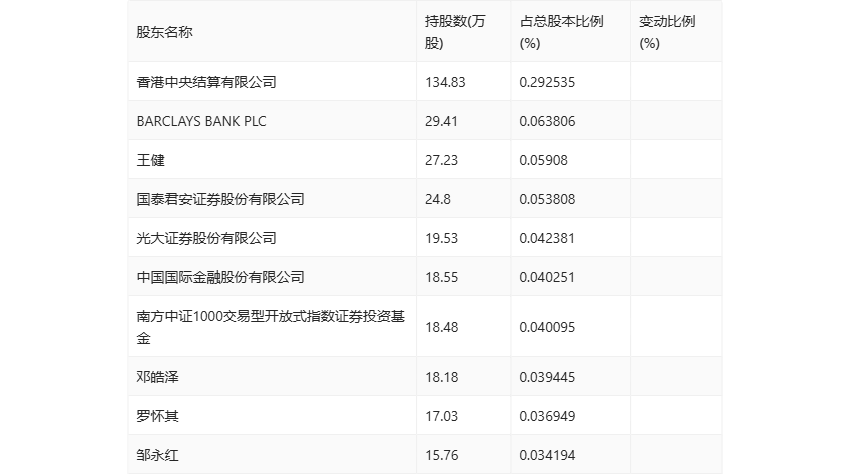The image size is (850, 474).
Task: Select shareholder 国泰君安证券股份有限公司
Action: coord(220,199)
